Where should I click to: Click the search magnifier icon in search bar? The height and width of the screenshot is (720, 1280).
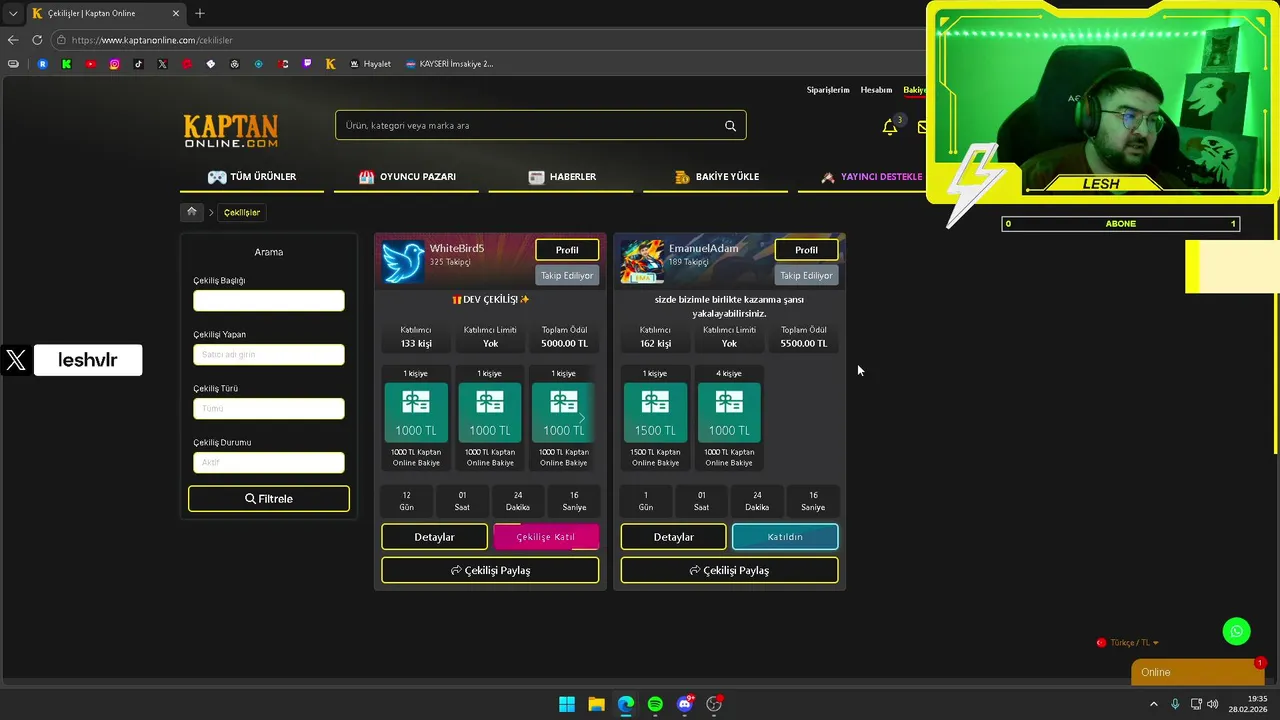[730, 126]
